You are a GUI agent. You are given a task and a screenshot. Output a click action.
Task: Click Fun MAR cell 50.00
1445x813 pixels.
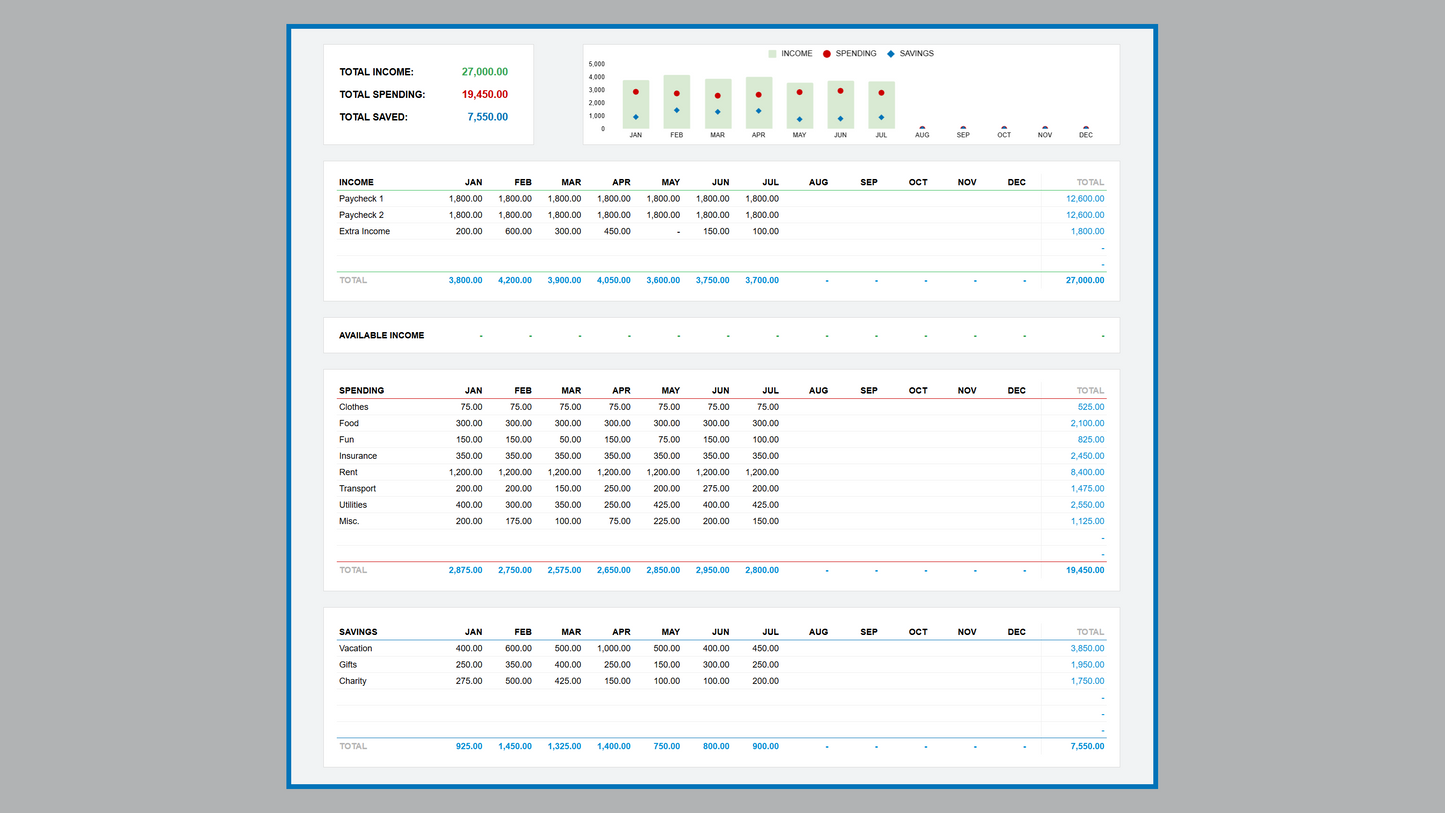pyautogui.click(x=570, y=440)
